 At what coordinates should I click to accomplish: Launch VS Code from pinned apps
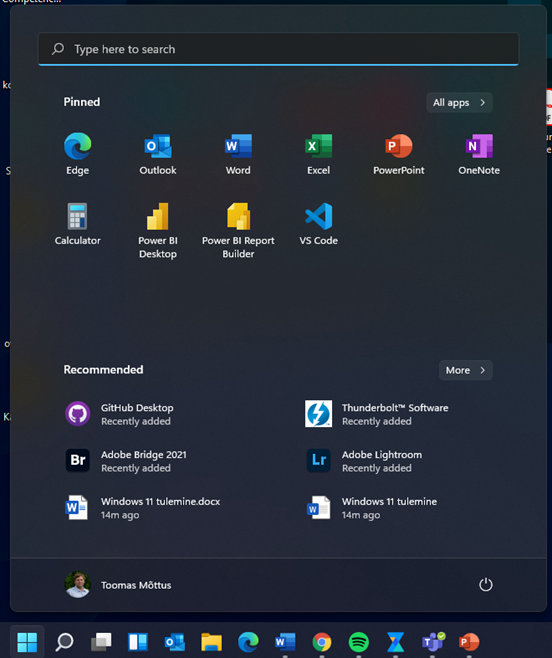(319, 225)
